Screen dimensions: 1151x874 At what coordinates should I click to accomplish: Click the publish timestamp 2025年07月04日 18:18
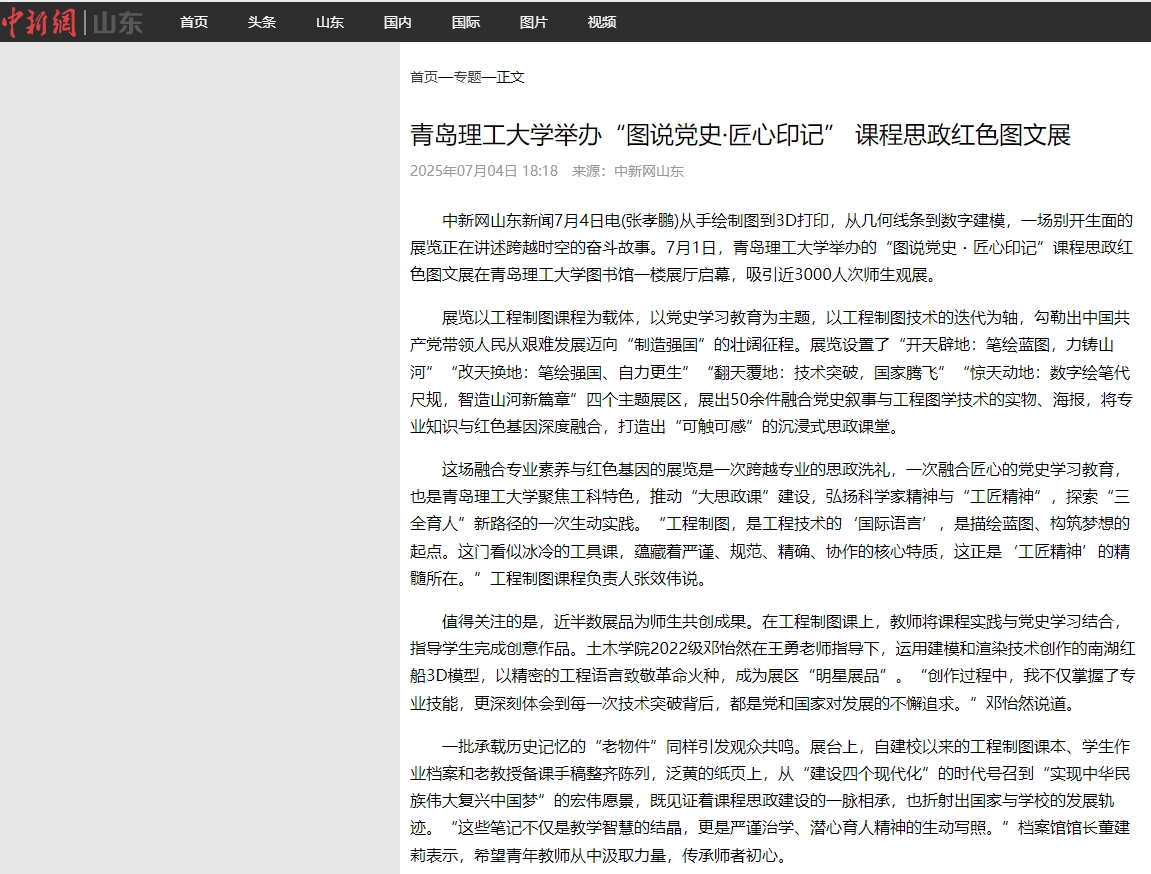(x=484, y=171)
